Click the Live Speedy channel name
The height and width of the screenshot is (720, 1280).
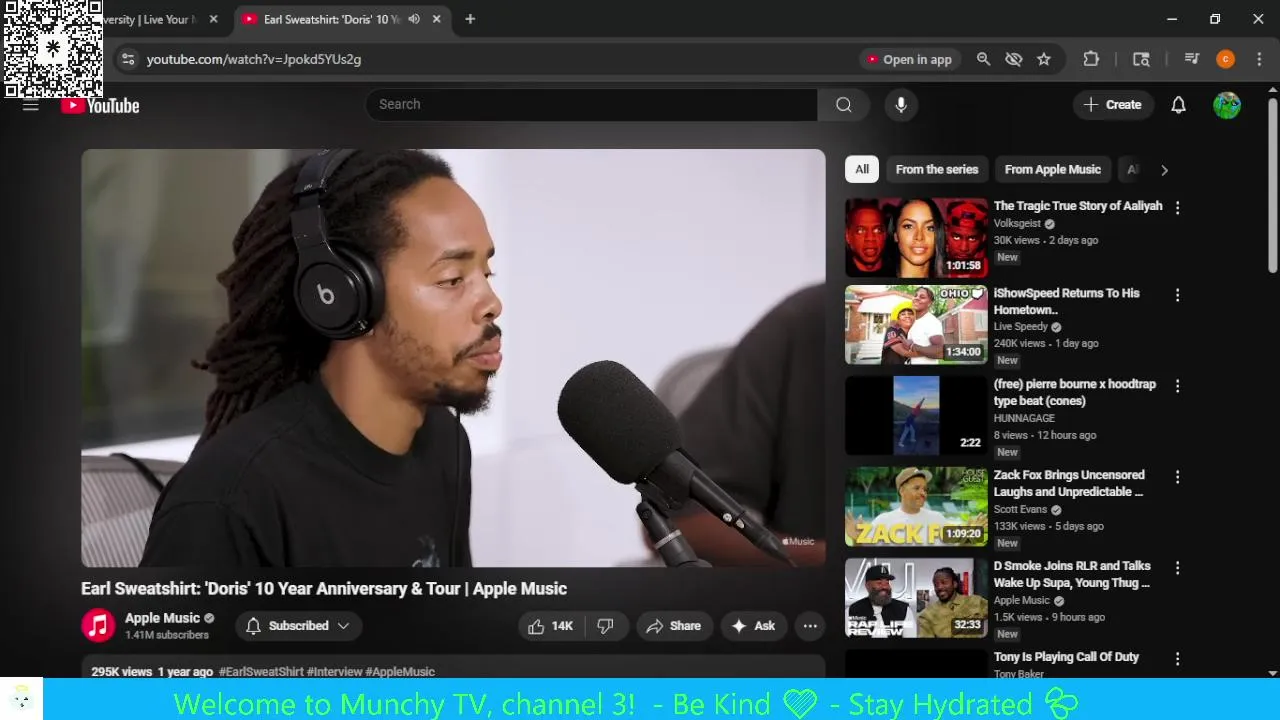click(x=1020, y=327)
